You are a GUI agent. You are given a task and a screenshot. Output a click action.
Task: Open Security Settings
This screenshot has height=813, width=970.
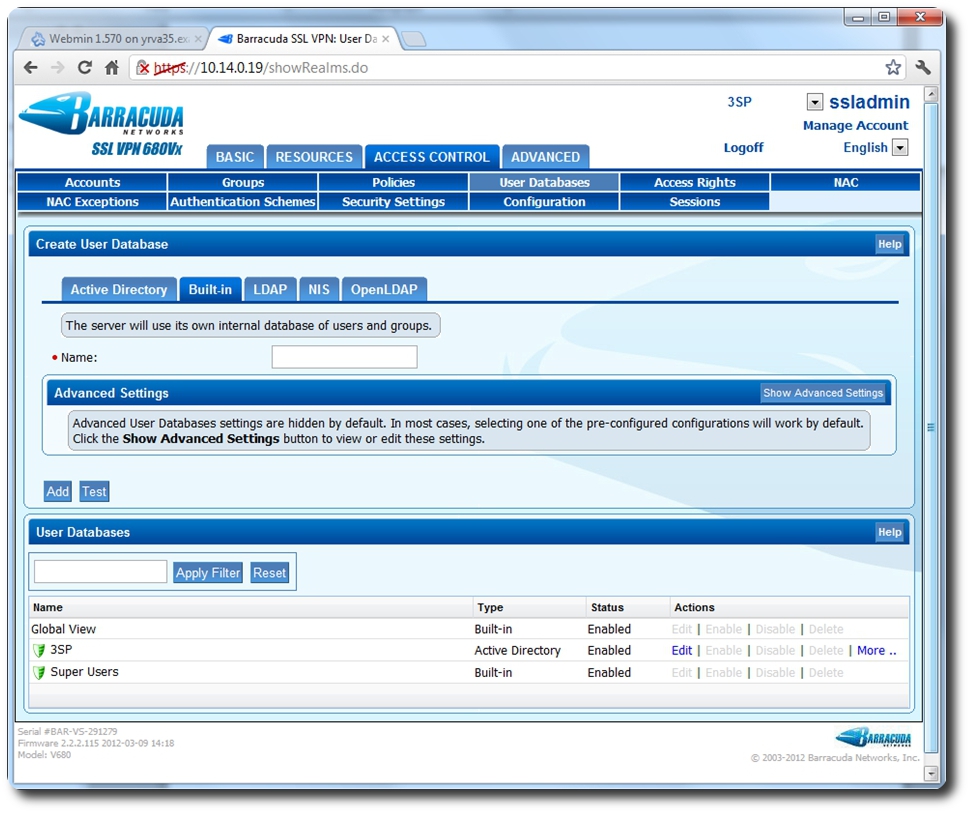pos(393,202)
